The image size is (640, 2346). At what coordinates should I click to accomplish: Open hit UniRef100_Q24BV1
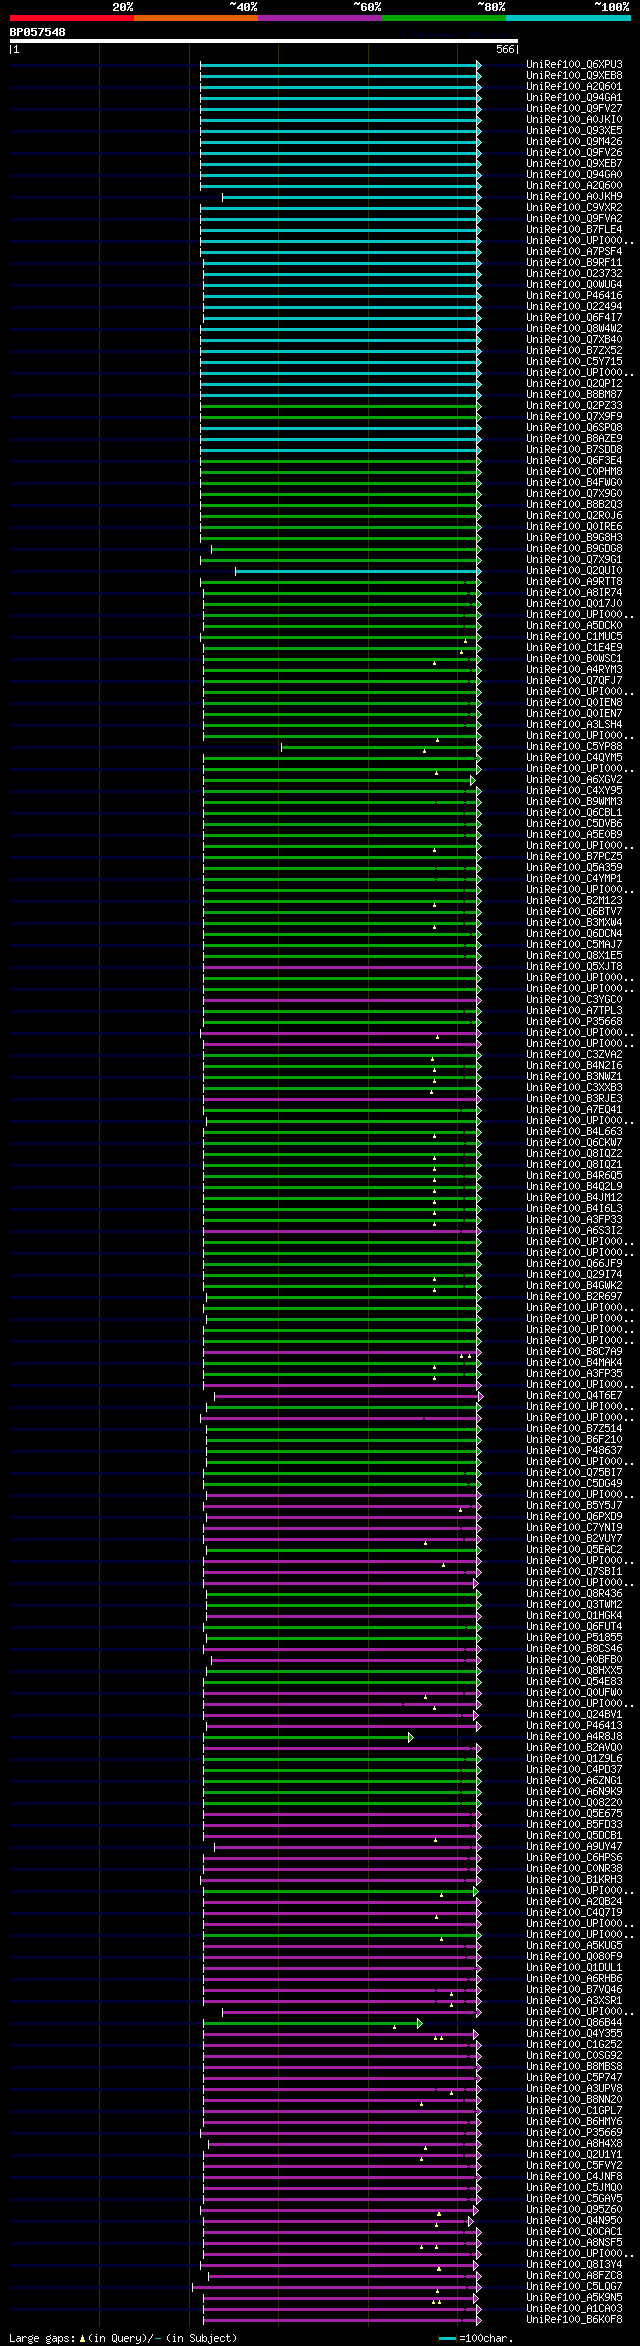tap(574, 1714)
